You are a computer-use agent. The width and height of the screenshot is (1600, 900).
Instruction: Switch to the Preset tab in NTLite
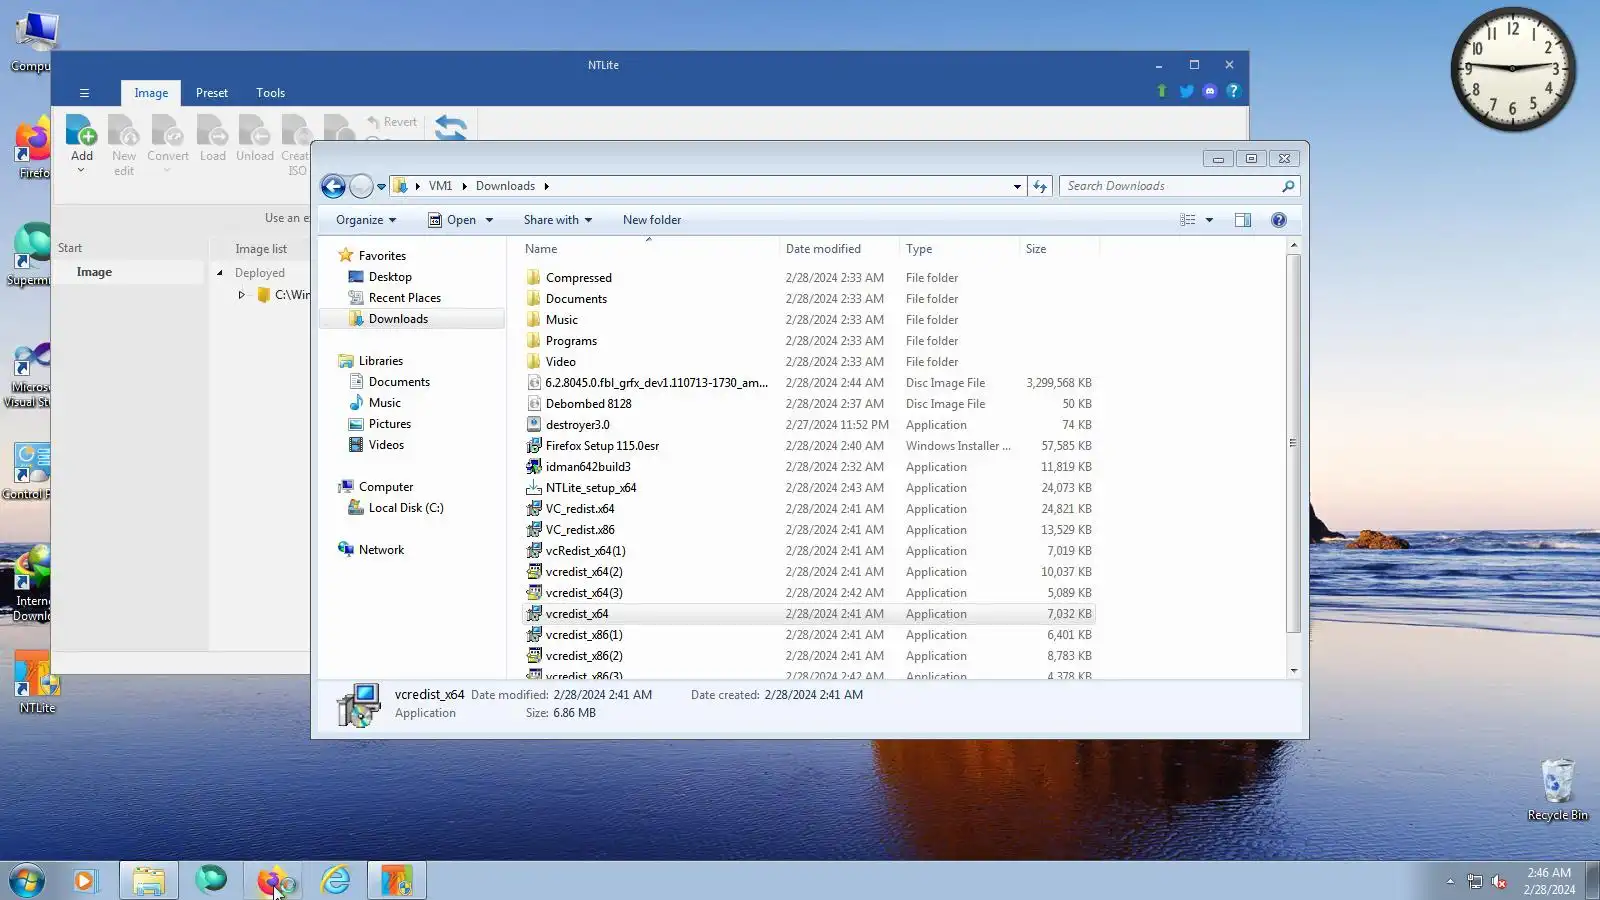point(212,93)
